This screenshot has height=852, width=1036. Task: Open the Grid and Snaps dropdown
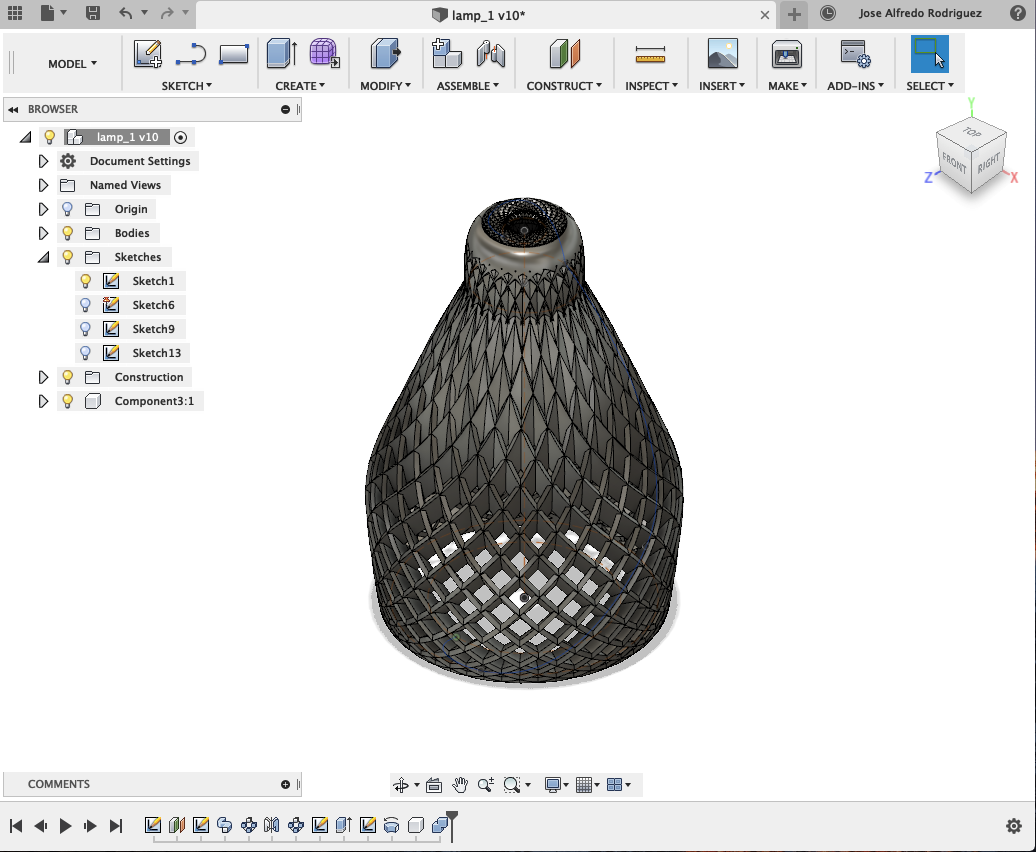click(587, 785)
